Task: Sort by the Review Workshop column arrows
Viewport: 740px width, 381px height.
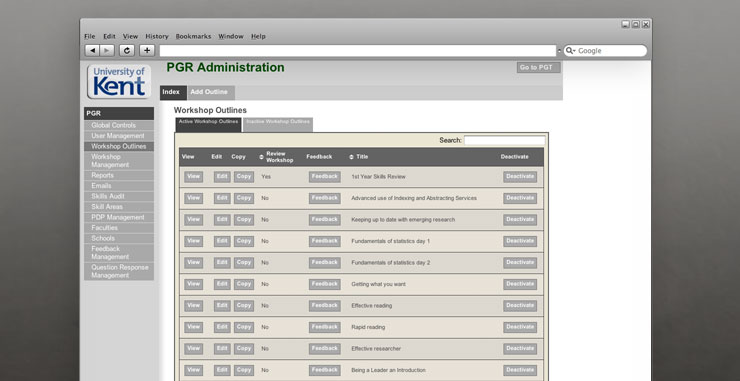Action: tap(261, 157)
